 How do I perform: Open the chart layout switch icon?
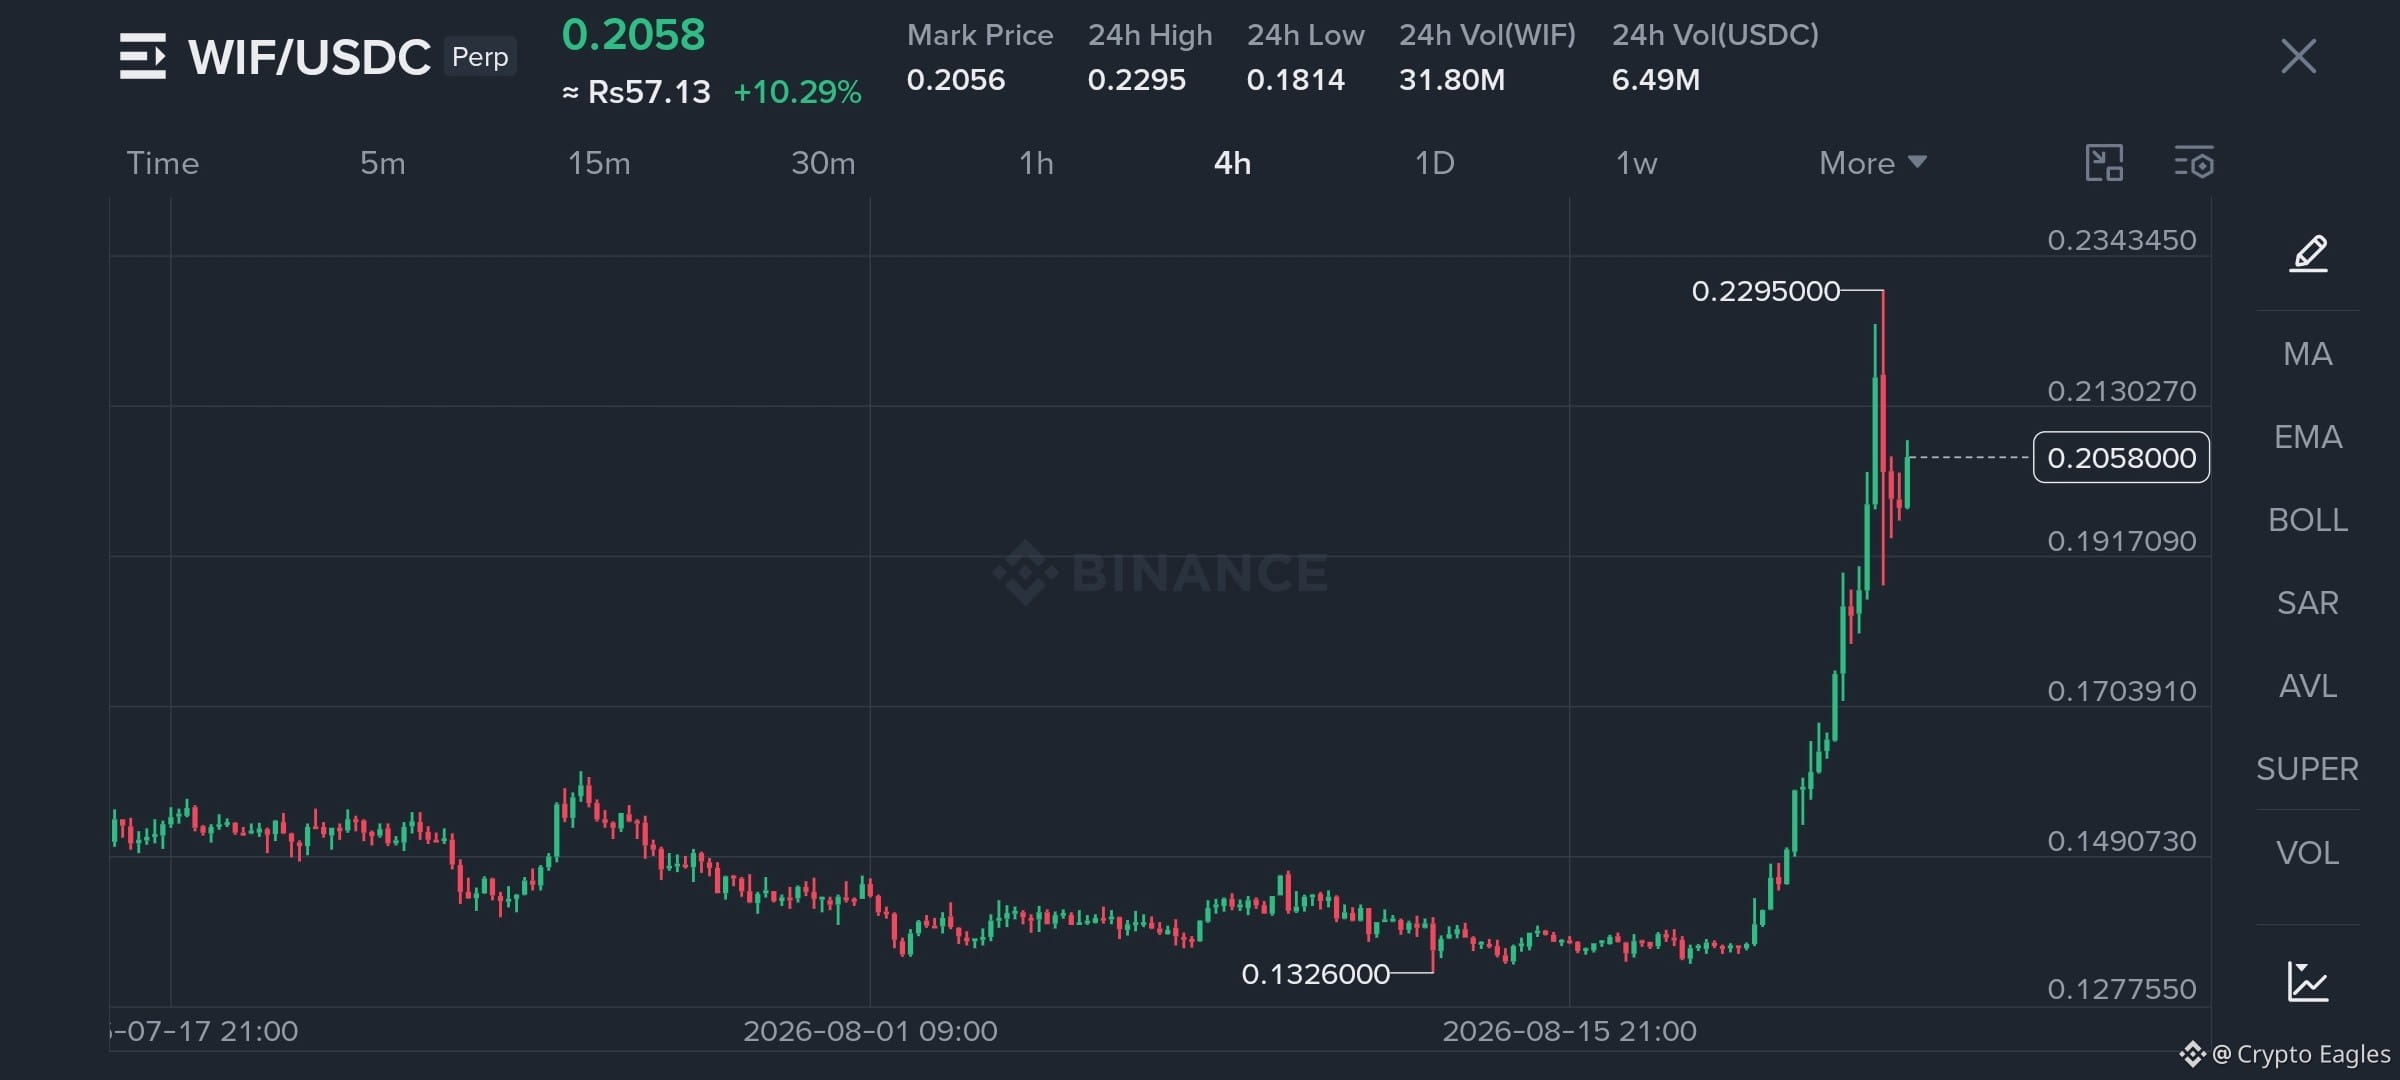[x=2104, y=162]
